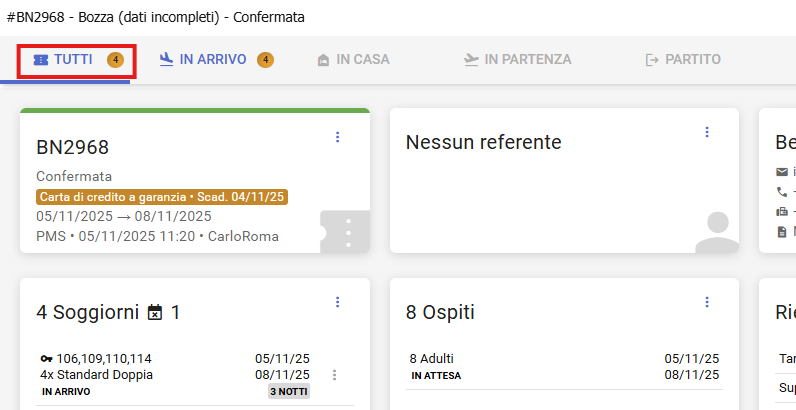Switch to the IN PARTENZA tab
796x410 pixels.
[518, 59]
